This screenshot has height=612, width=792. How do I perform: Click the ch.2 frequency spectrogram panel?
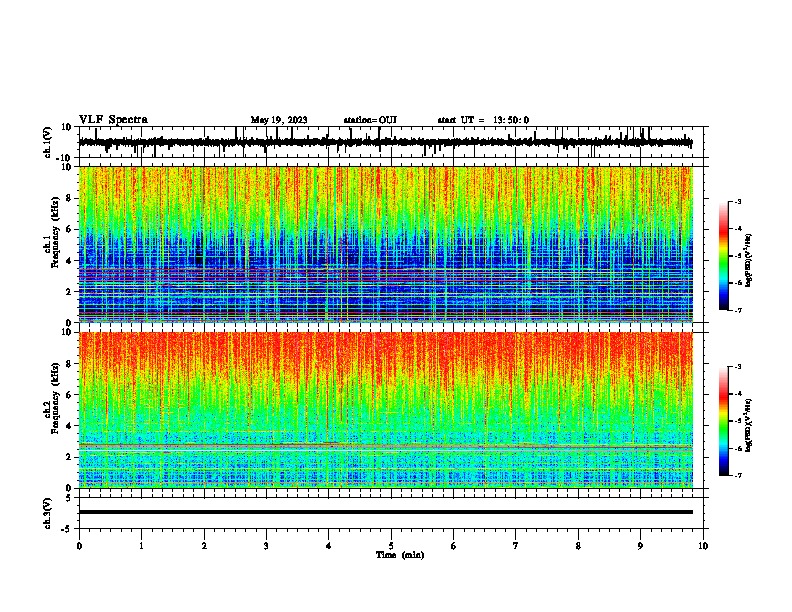386,410
